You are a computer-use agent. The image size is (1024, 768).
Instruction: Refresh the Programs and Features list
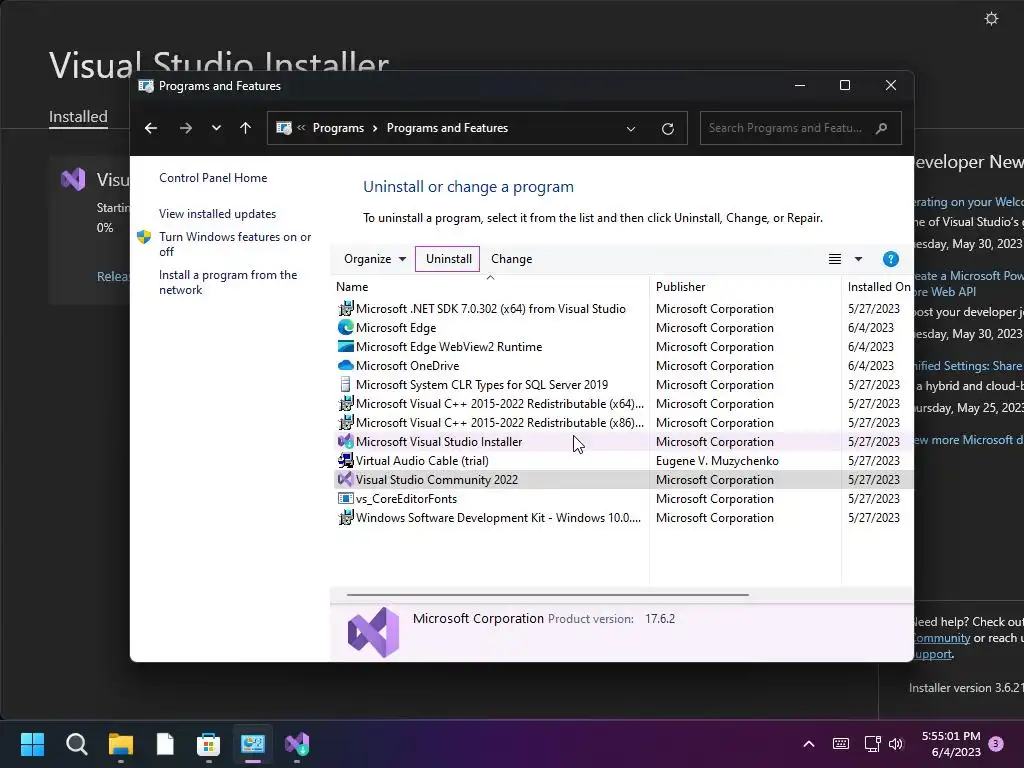pyautogui.click(x=667, y=129)
